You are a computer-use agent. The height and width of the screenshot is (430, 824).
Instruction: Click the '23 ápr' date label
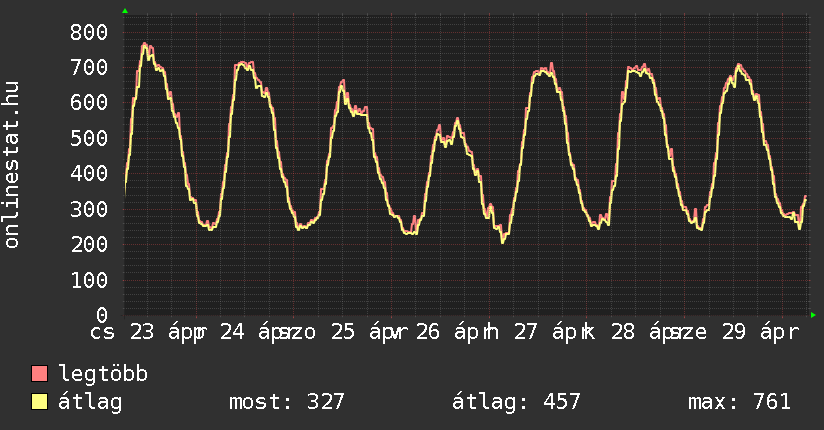[166, 332]
